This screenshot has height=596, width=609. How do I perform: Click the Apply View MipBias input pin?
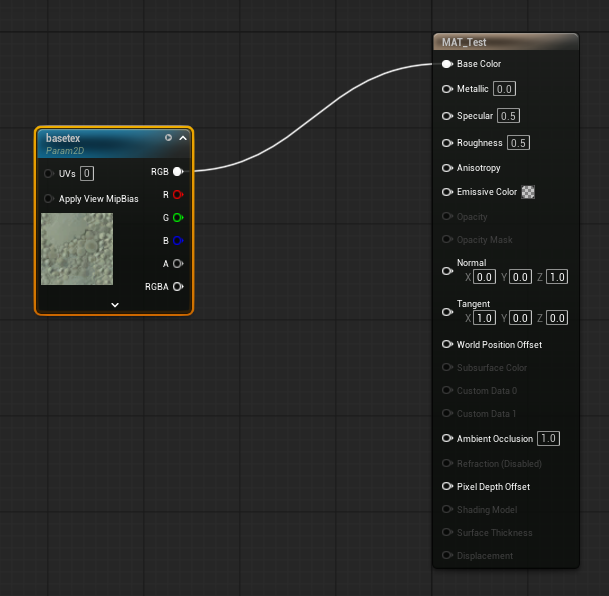click(49, 199)
